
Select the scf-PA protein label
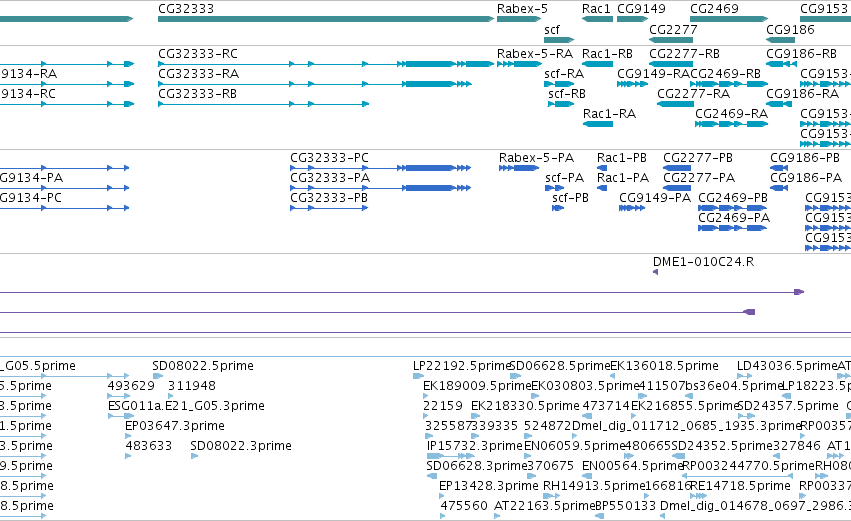pos(564,179)
